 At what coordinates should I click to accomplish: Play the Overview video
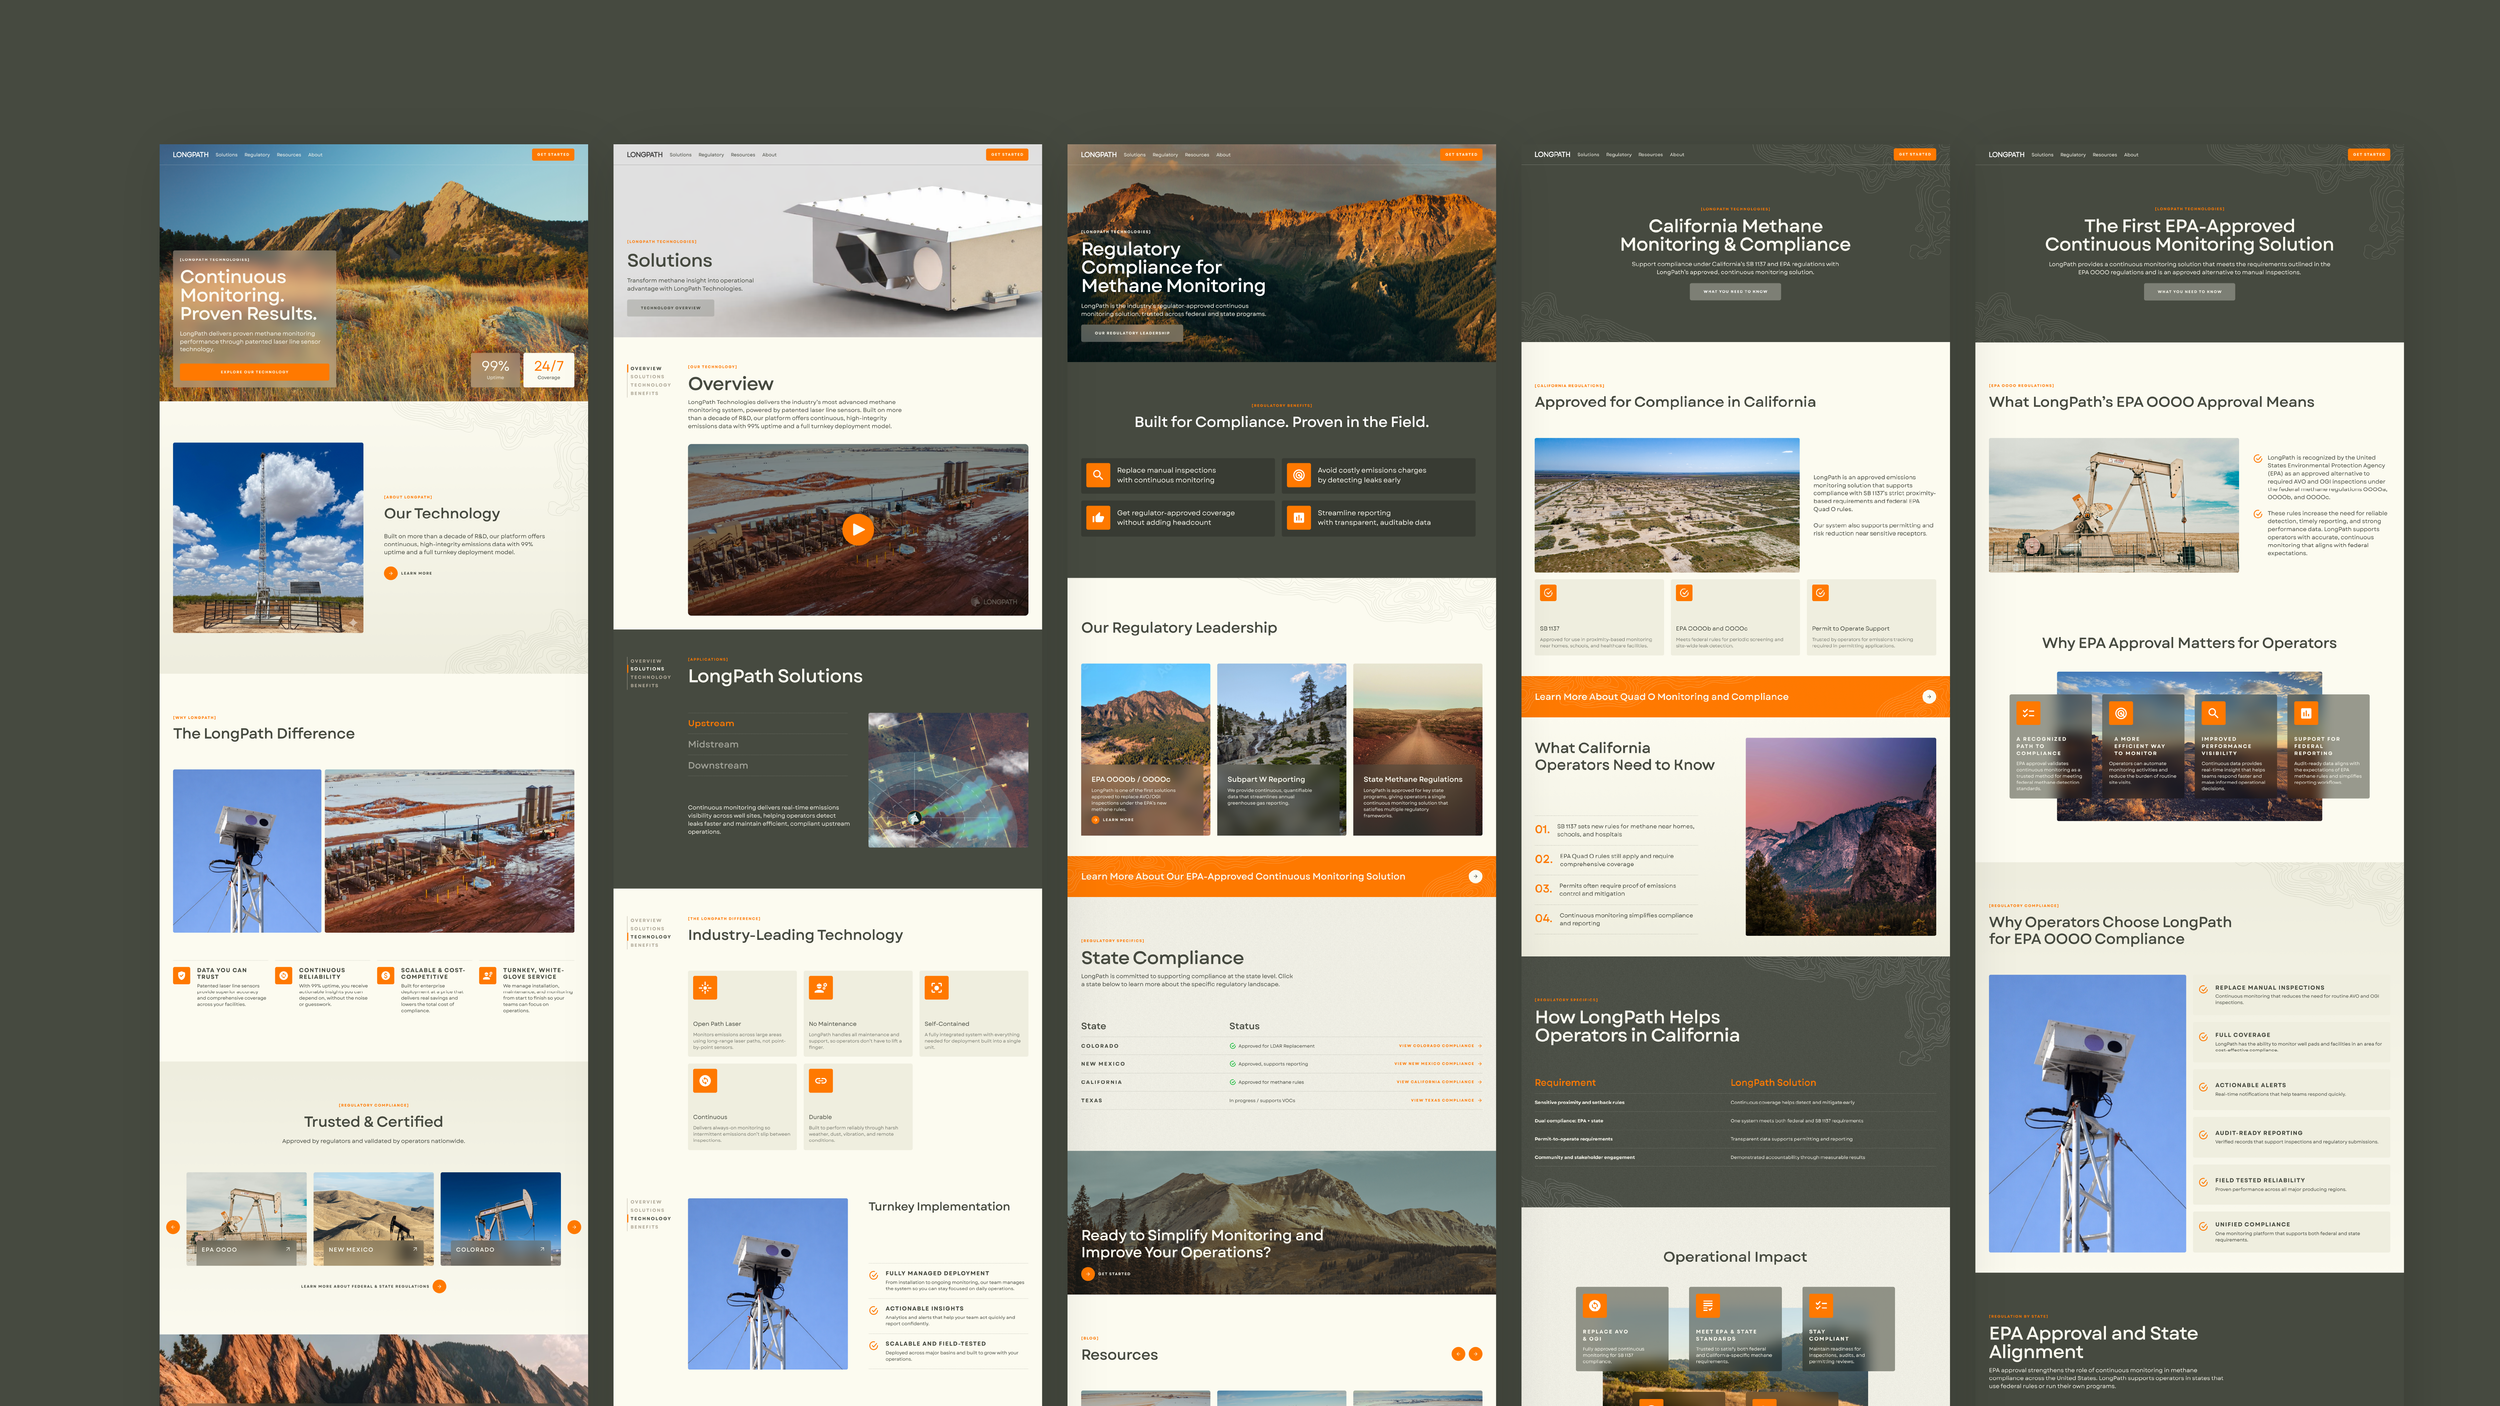[x=857, y=529]
